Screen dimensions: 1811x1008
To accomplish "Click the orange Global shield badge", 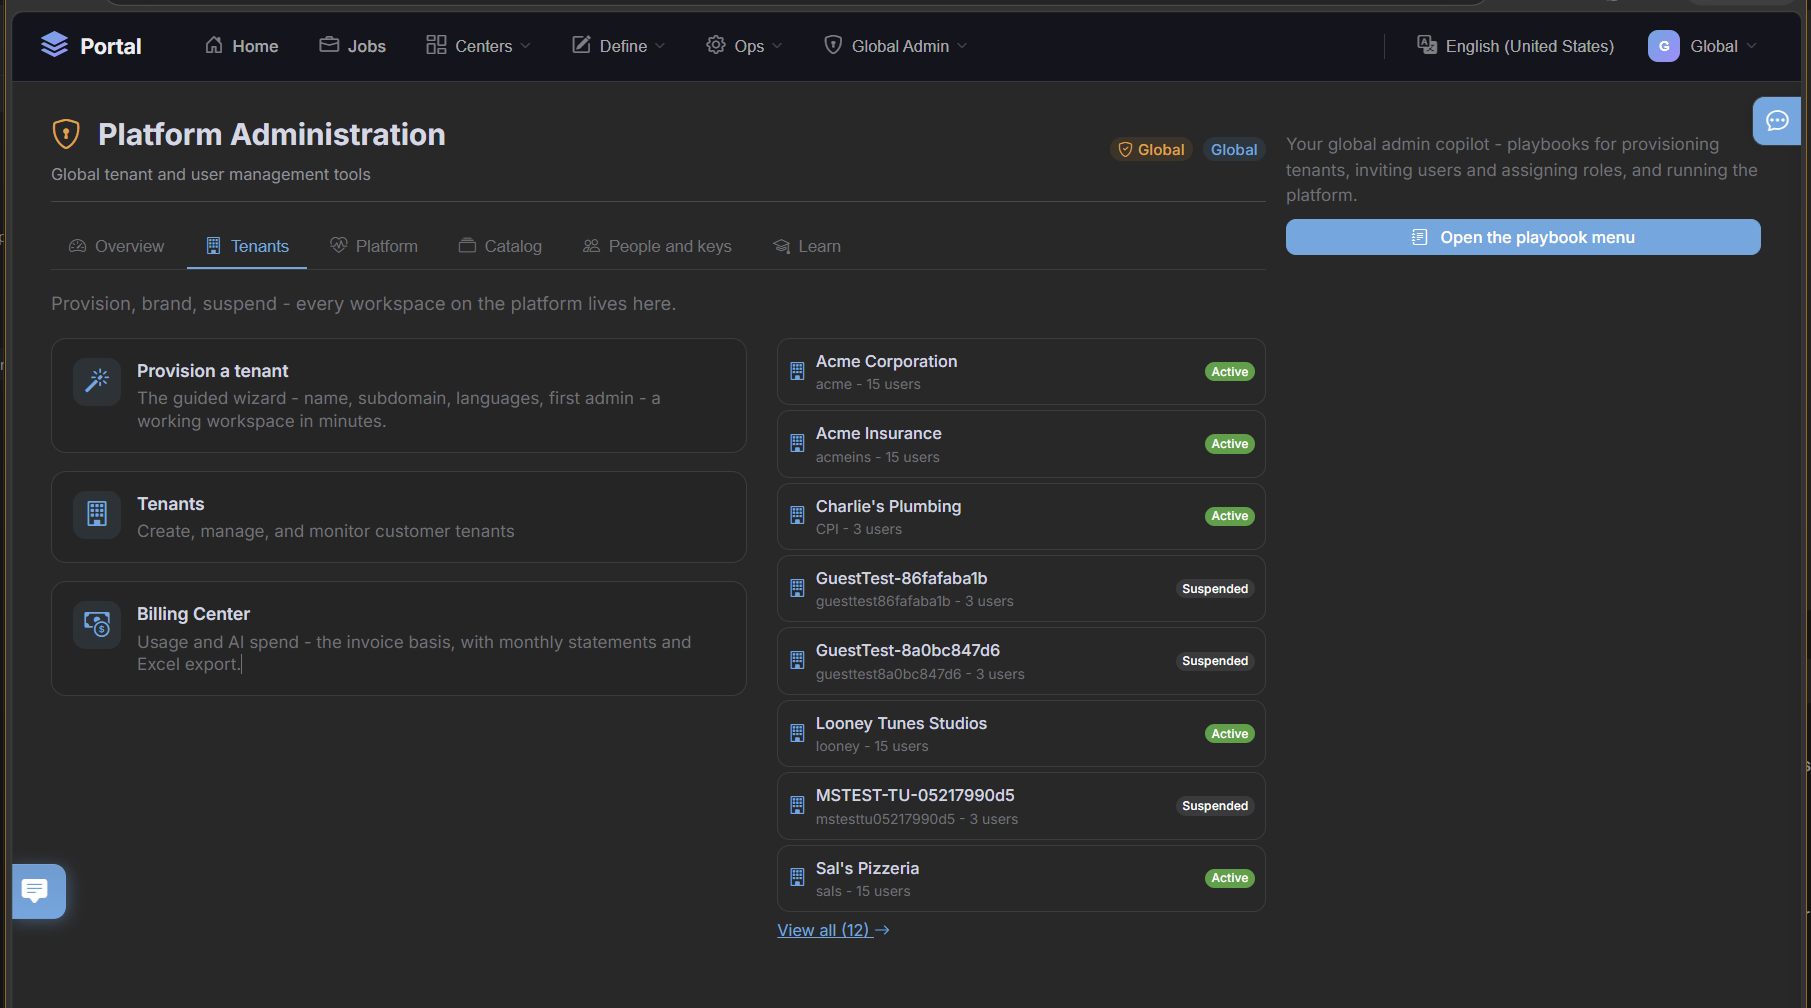I will pos(1151,149).
